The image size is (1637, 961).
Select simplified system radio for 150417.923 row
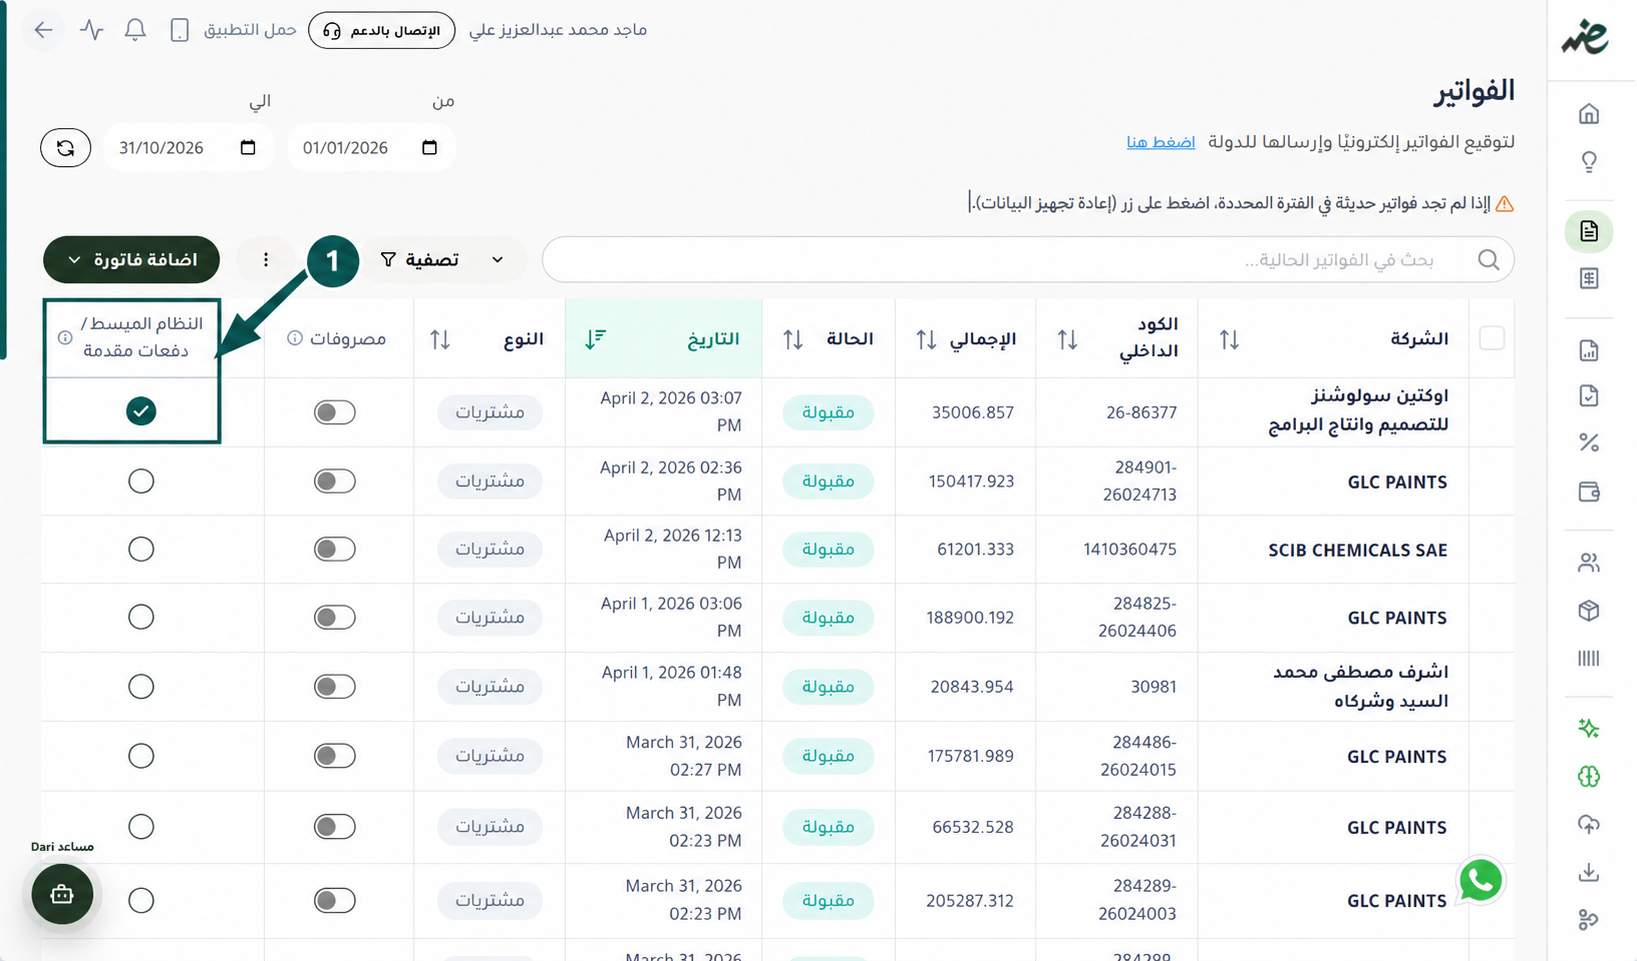tap(141, 481)
